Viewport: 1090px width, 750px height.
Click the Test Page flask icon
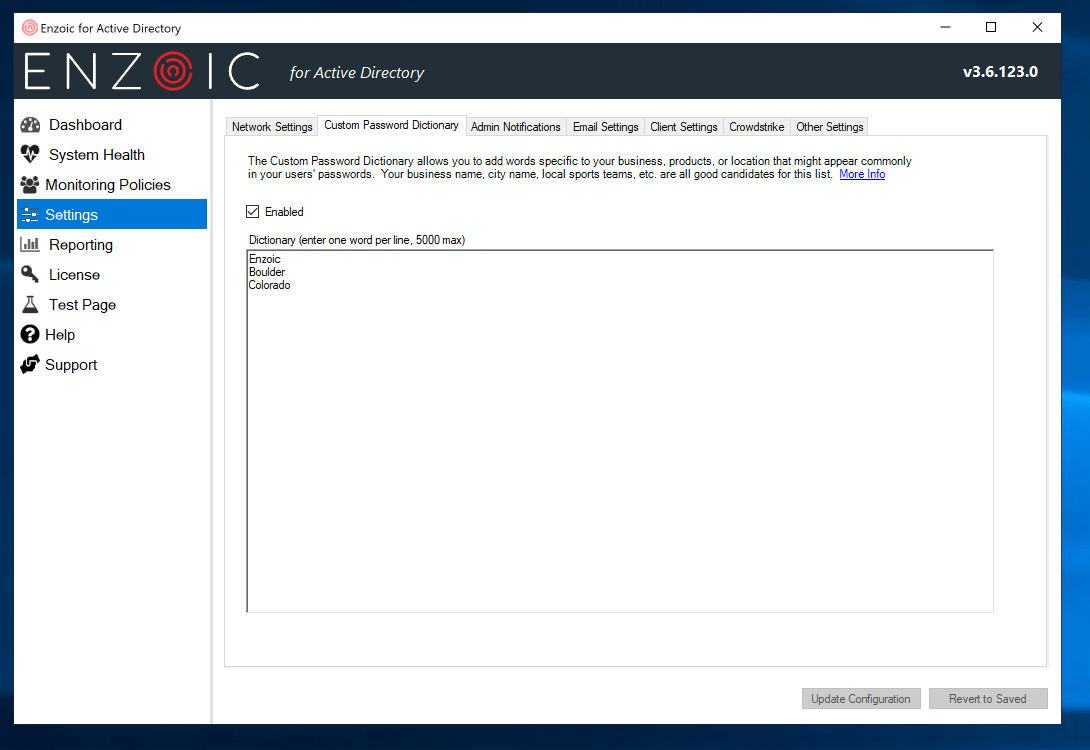tap(30, 305)
